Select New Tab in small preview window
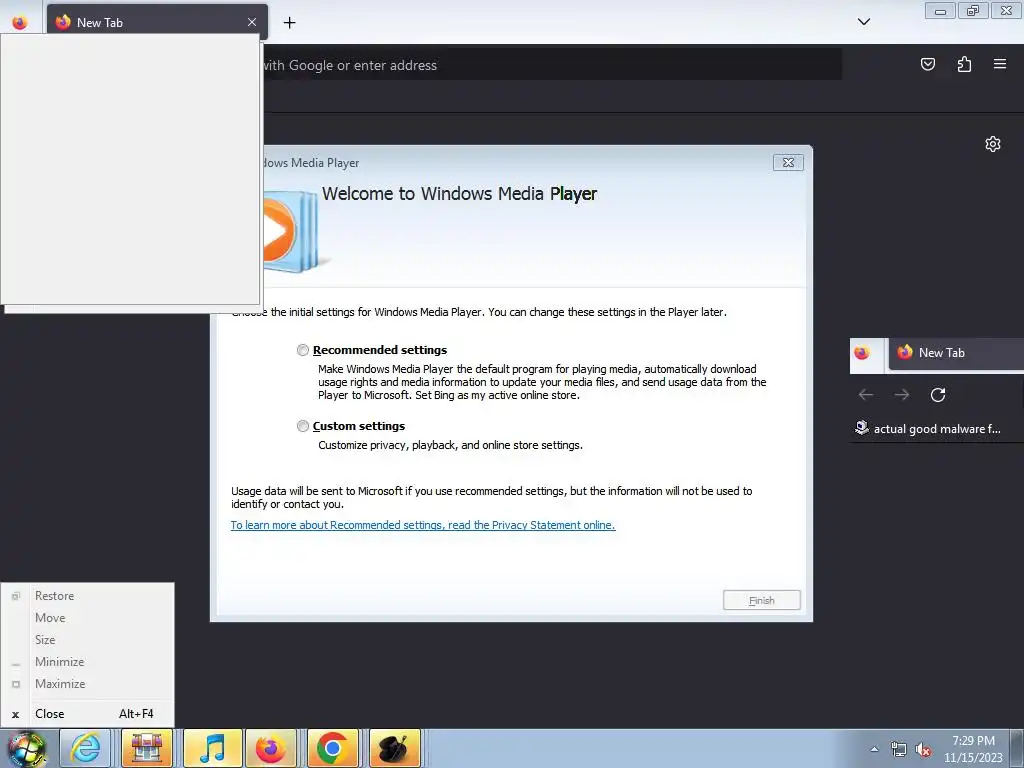Image resolution: width=1024 pixels, height=768 pixels. pos(955,353)
